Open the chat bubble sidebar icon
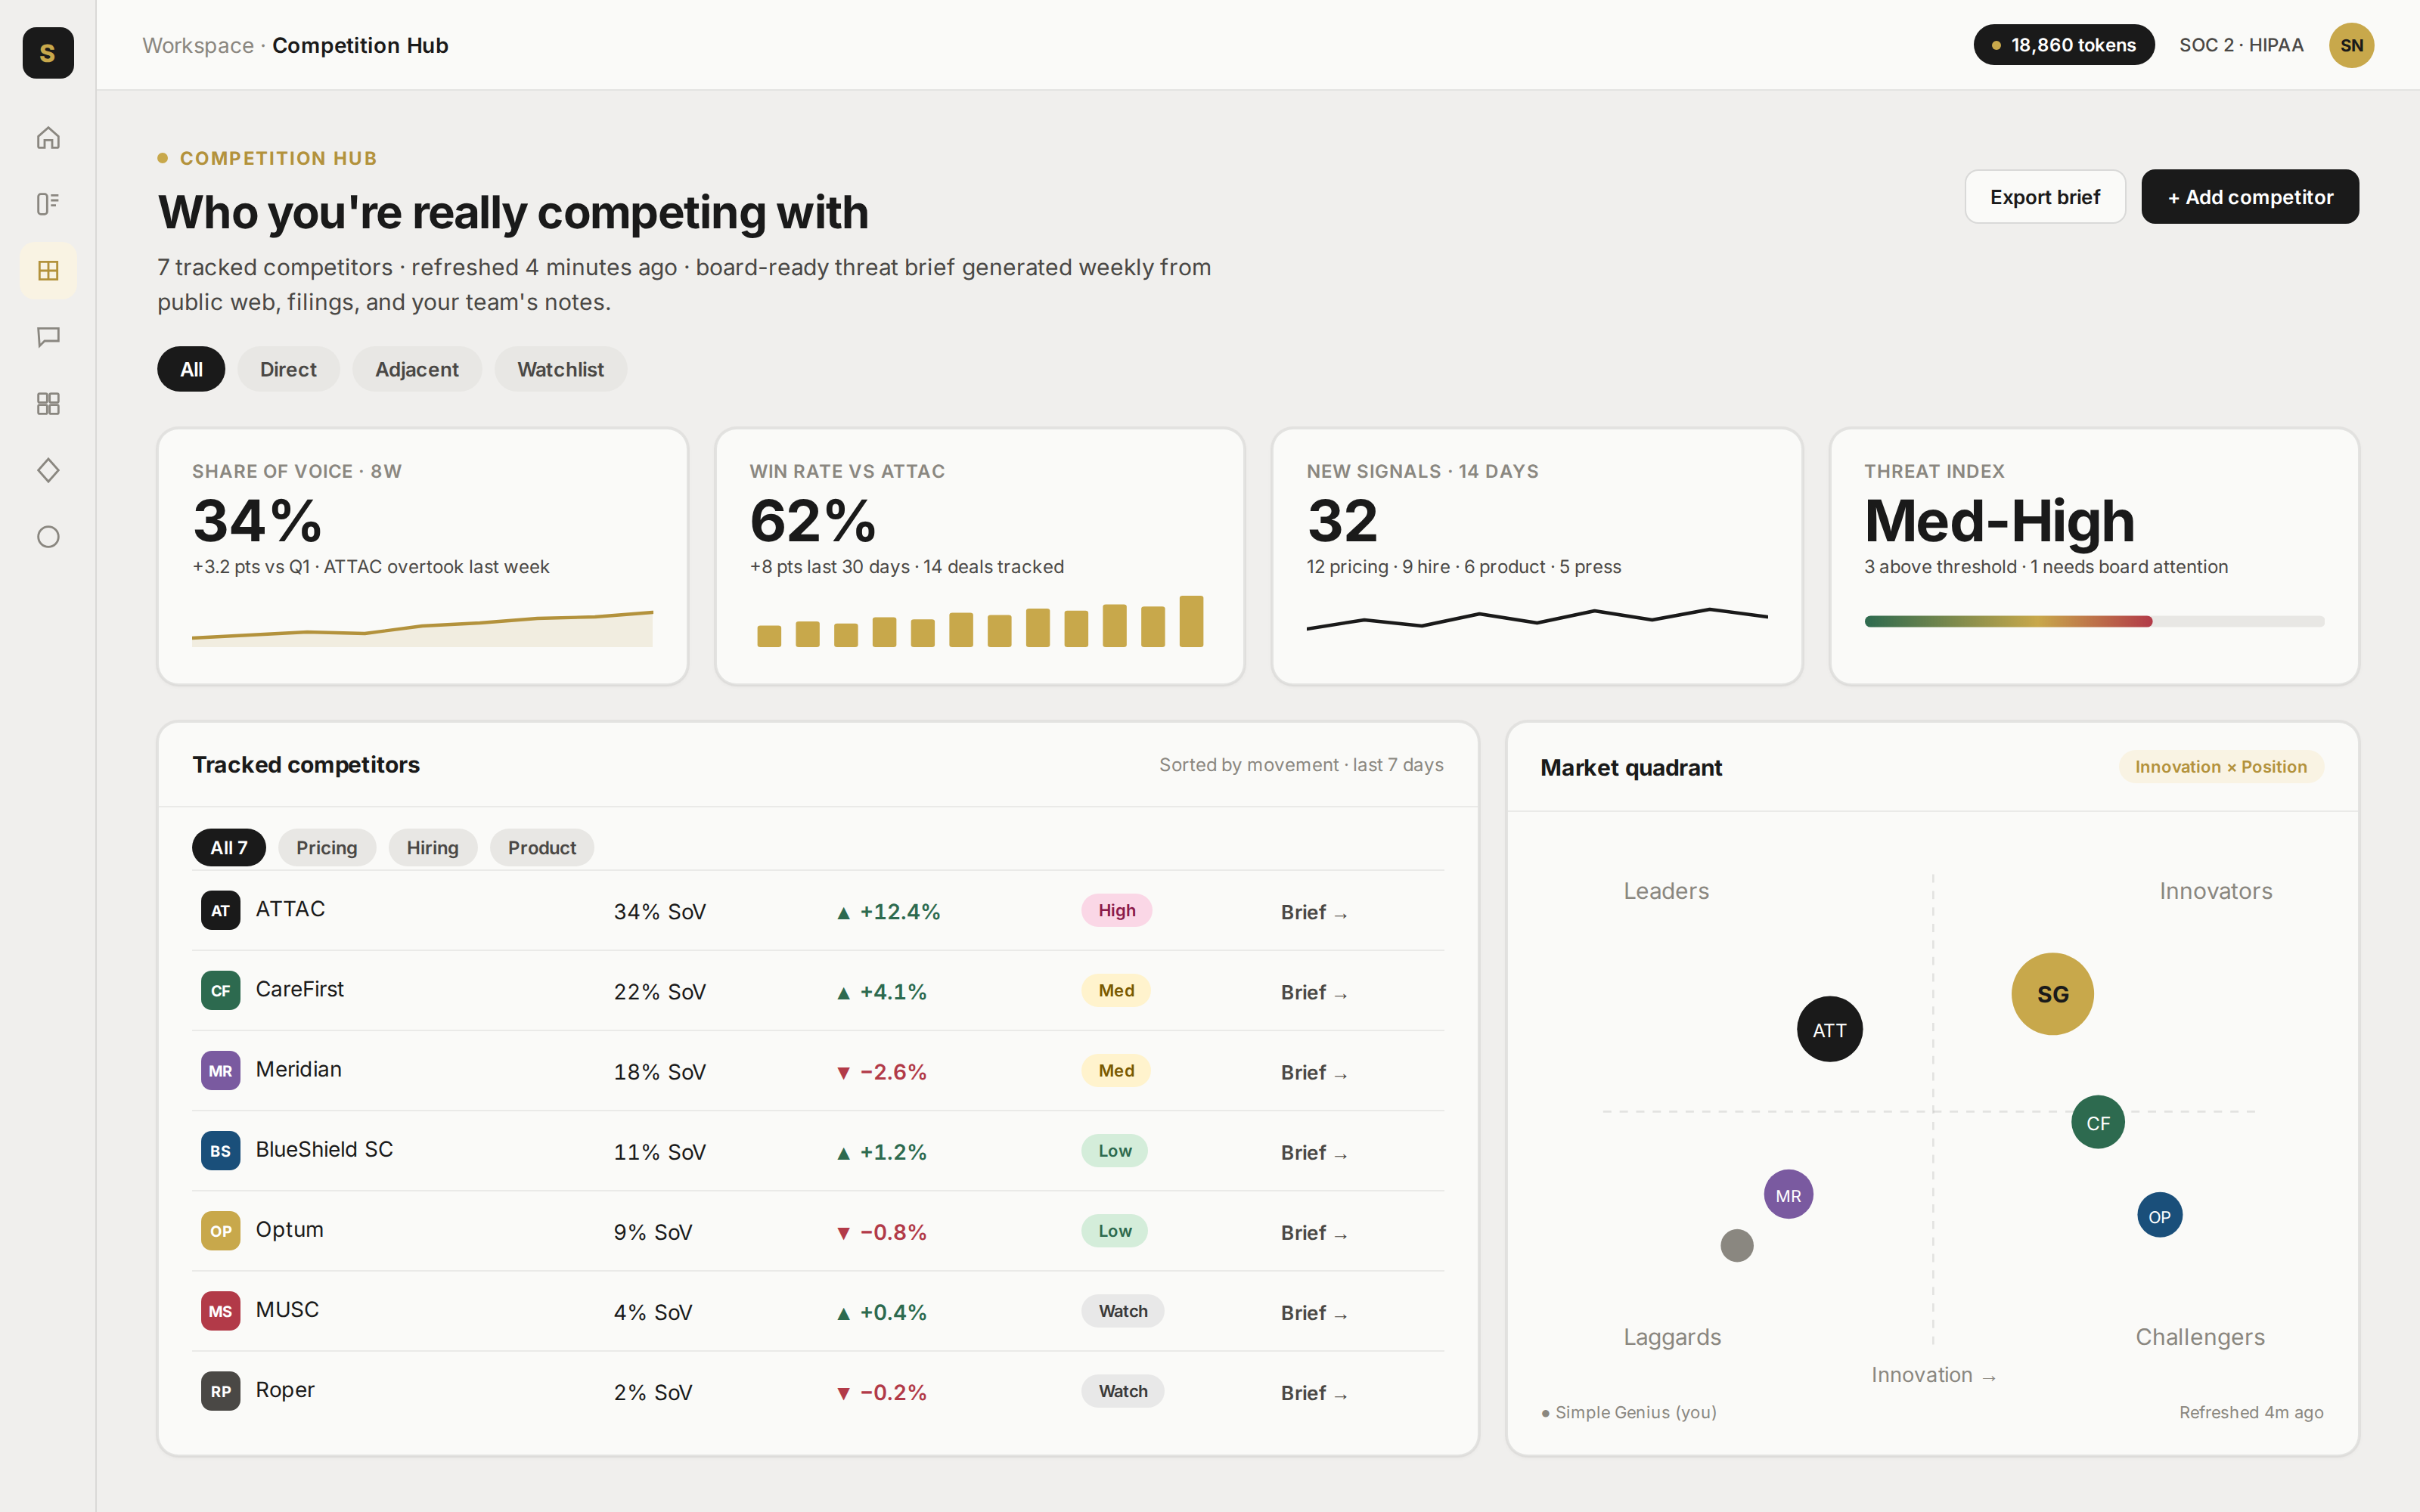Image resolution: width=2420 pixels, height=1512 pixels. (48, 337)
